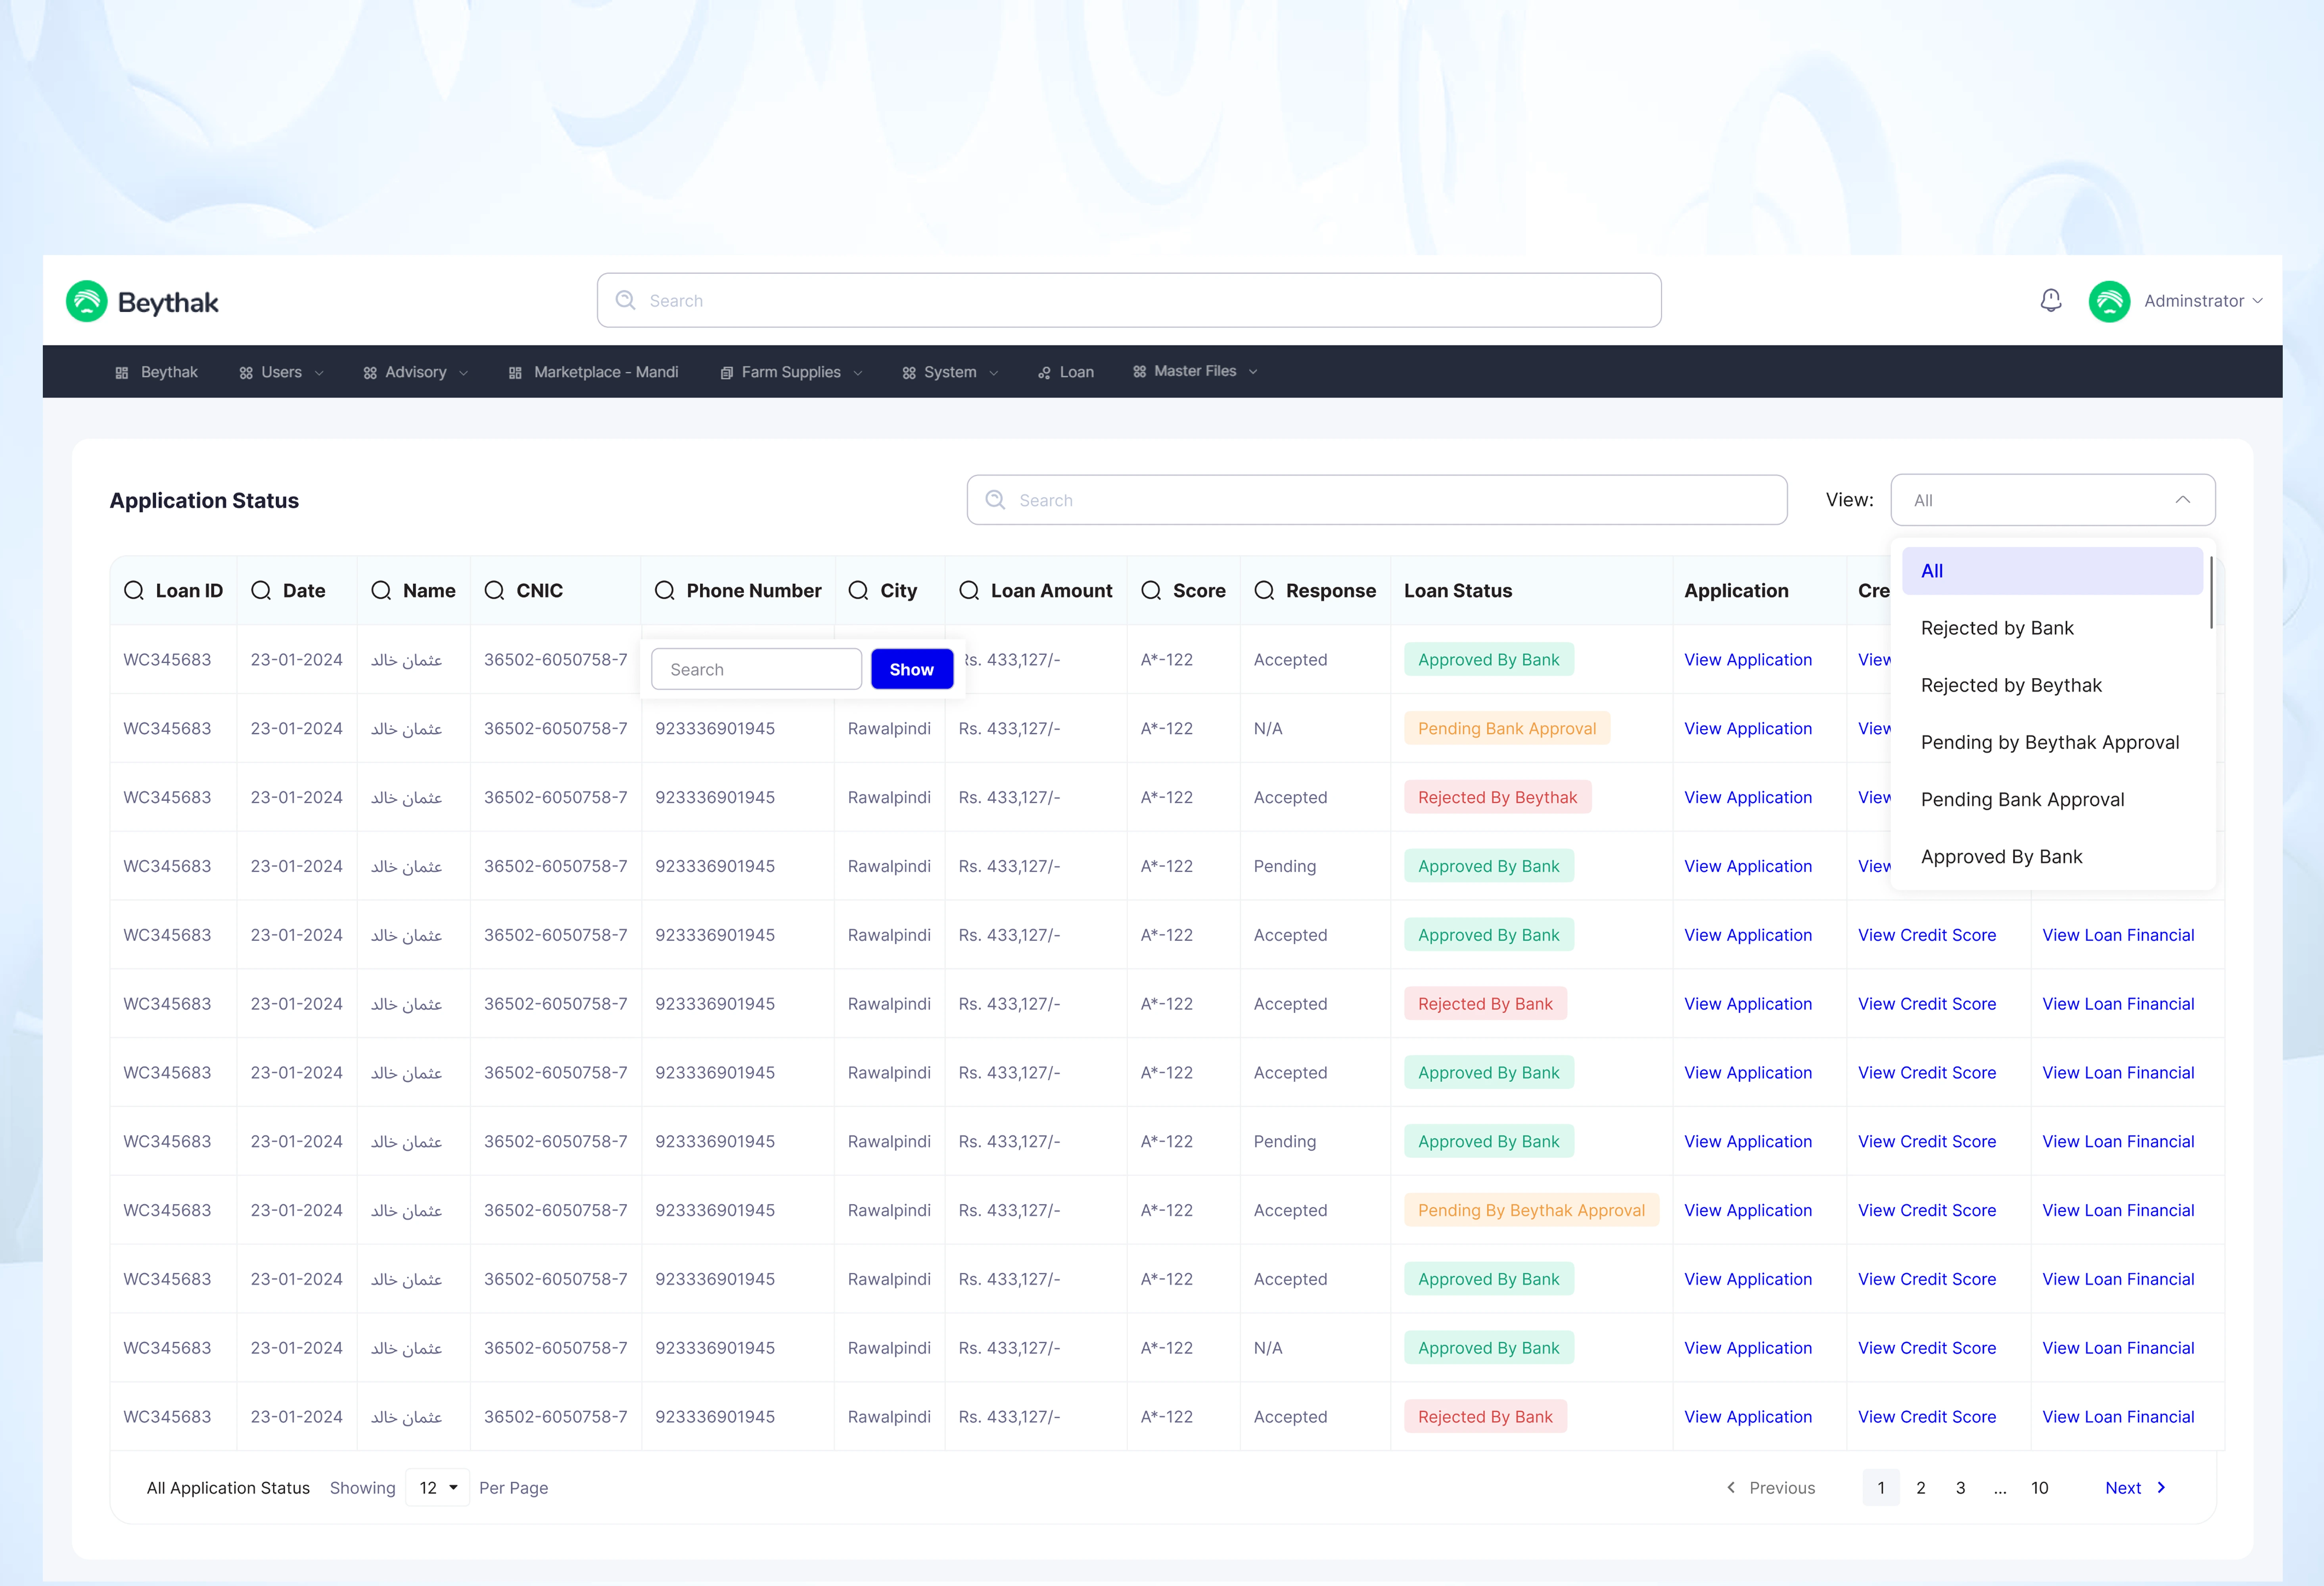Click the View dropdown list scrollbar

pos(2211,594)
